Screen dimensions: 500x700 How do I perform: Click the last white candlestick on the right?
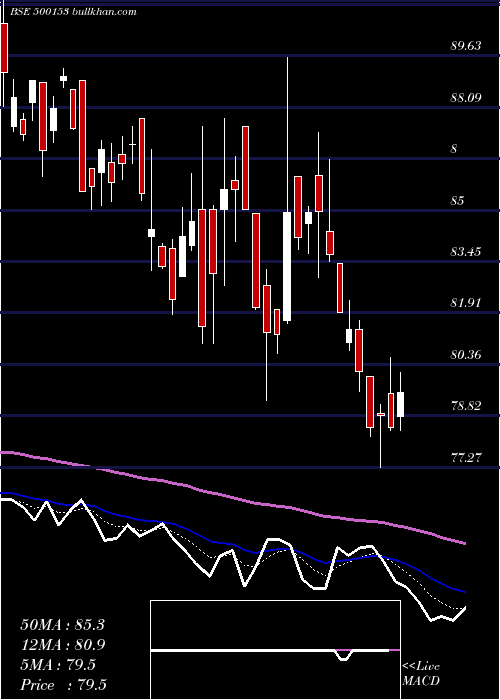pyautogui.click(x=400, y=404)
